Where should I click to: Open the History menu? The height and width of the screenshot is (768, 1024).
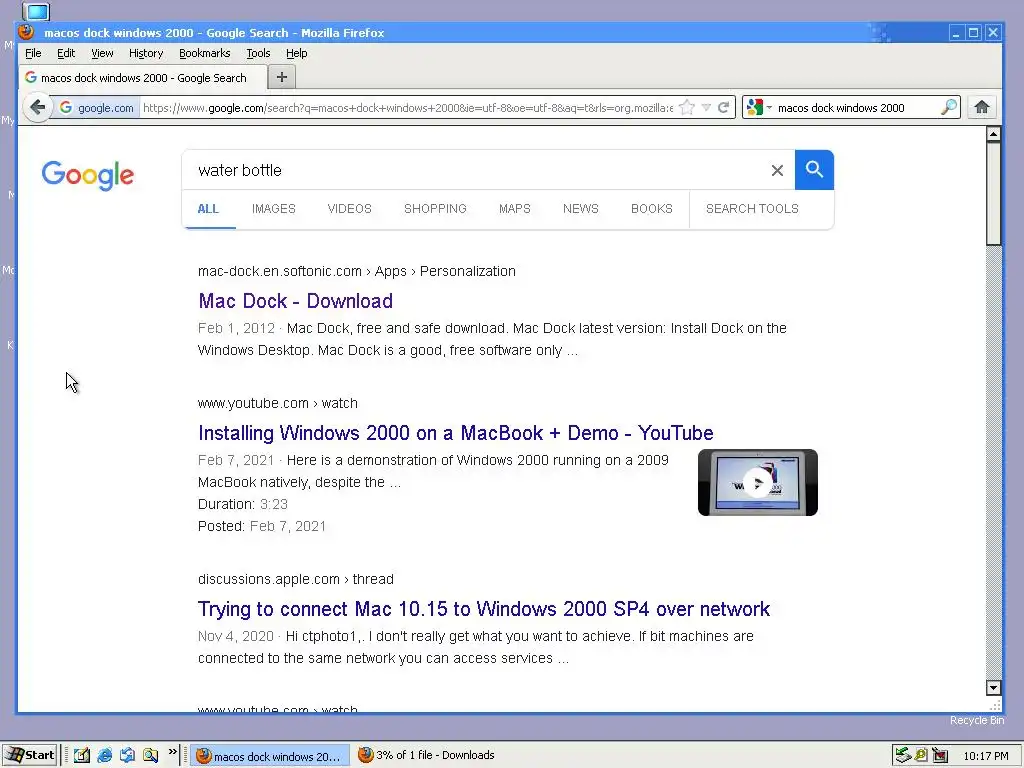(x=146, y=54)
